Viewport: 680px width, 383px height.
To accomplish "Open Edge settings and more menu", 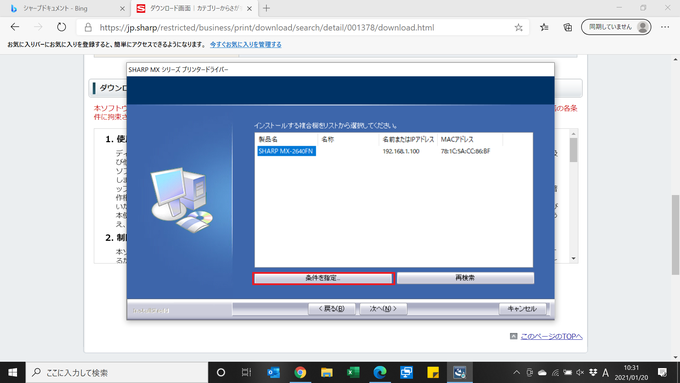I will pos(665,27).
